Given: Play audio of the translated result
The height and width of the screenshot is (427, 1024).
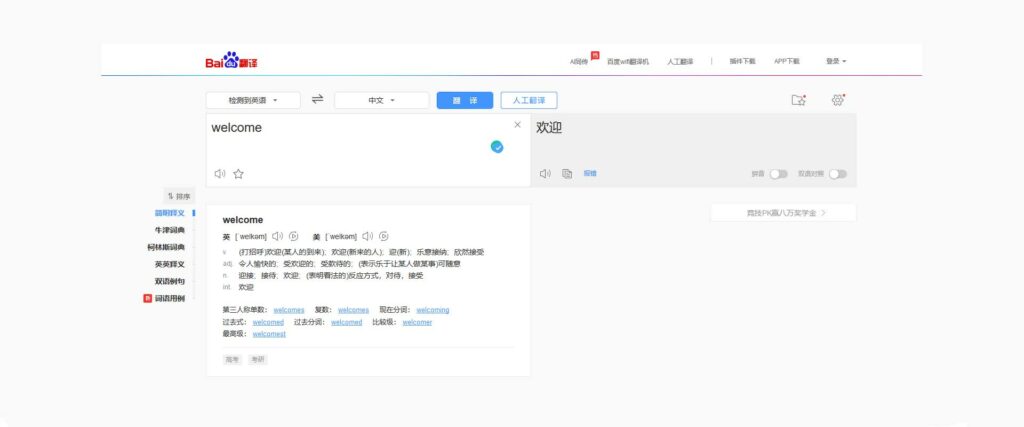Looking at the screenshot, I should pyautogui.click(x=545, y=173).
